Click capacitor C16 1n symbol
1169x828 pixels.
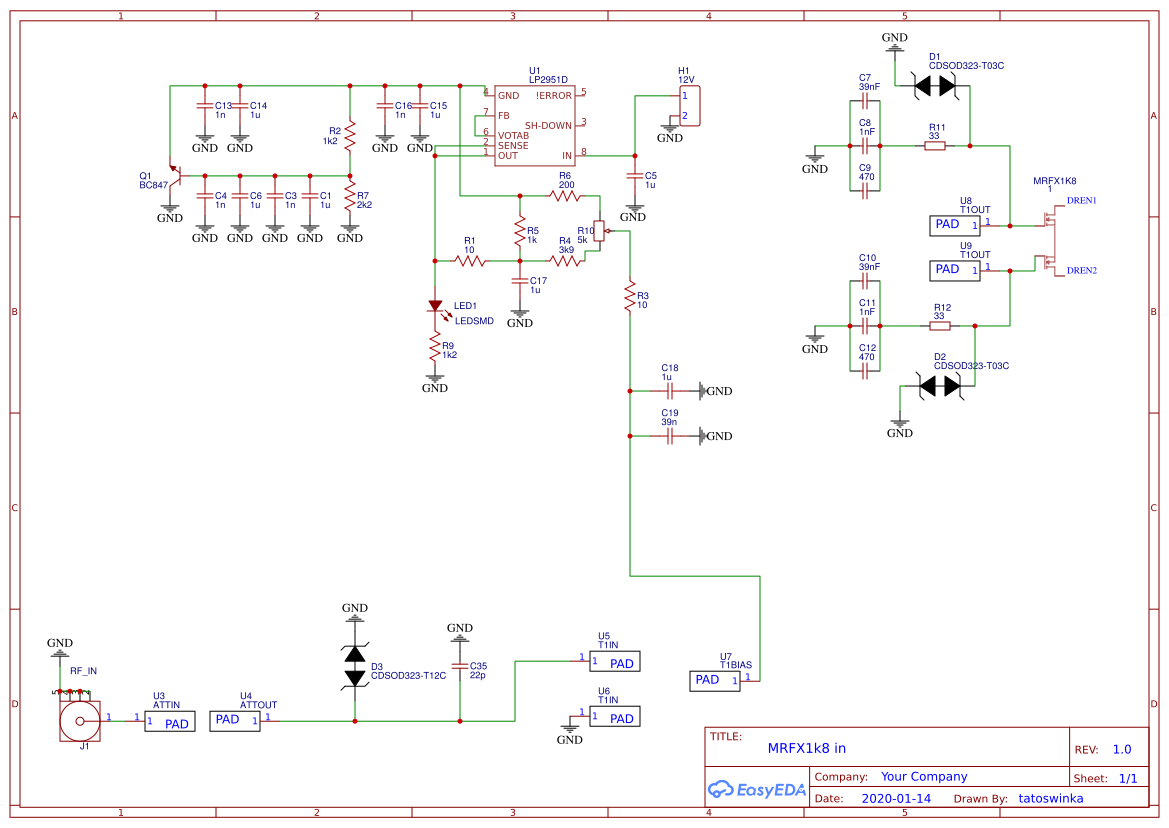tap(385, 106)
